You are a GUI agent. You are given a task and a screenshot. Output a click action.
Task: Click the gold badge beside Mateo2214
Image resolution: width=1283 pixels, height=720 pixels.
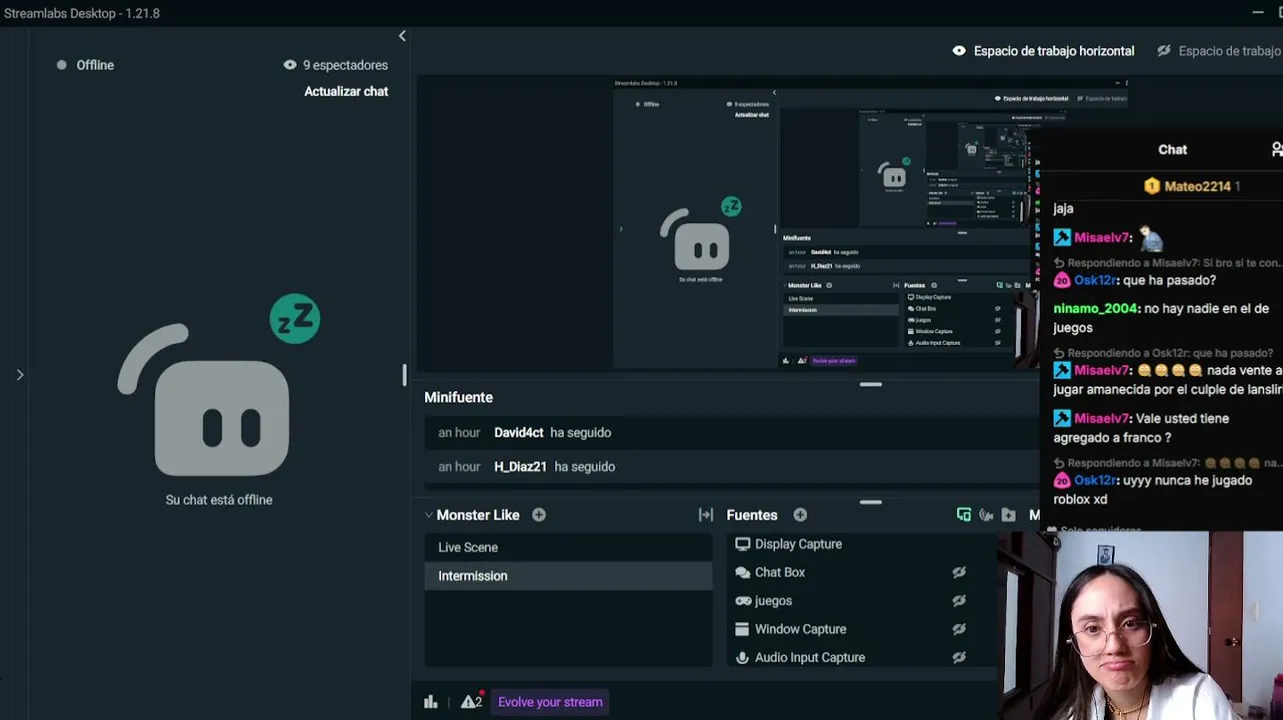(1152, 186)
